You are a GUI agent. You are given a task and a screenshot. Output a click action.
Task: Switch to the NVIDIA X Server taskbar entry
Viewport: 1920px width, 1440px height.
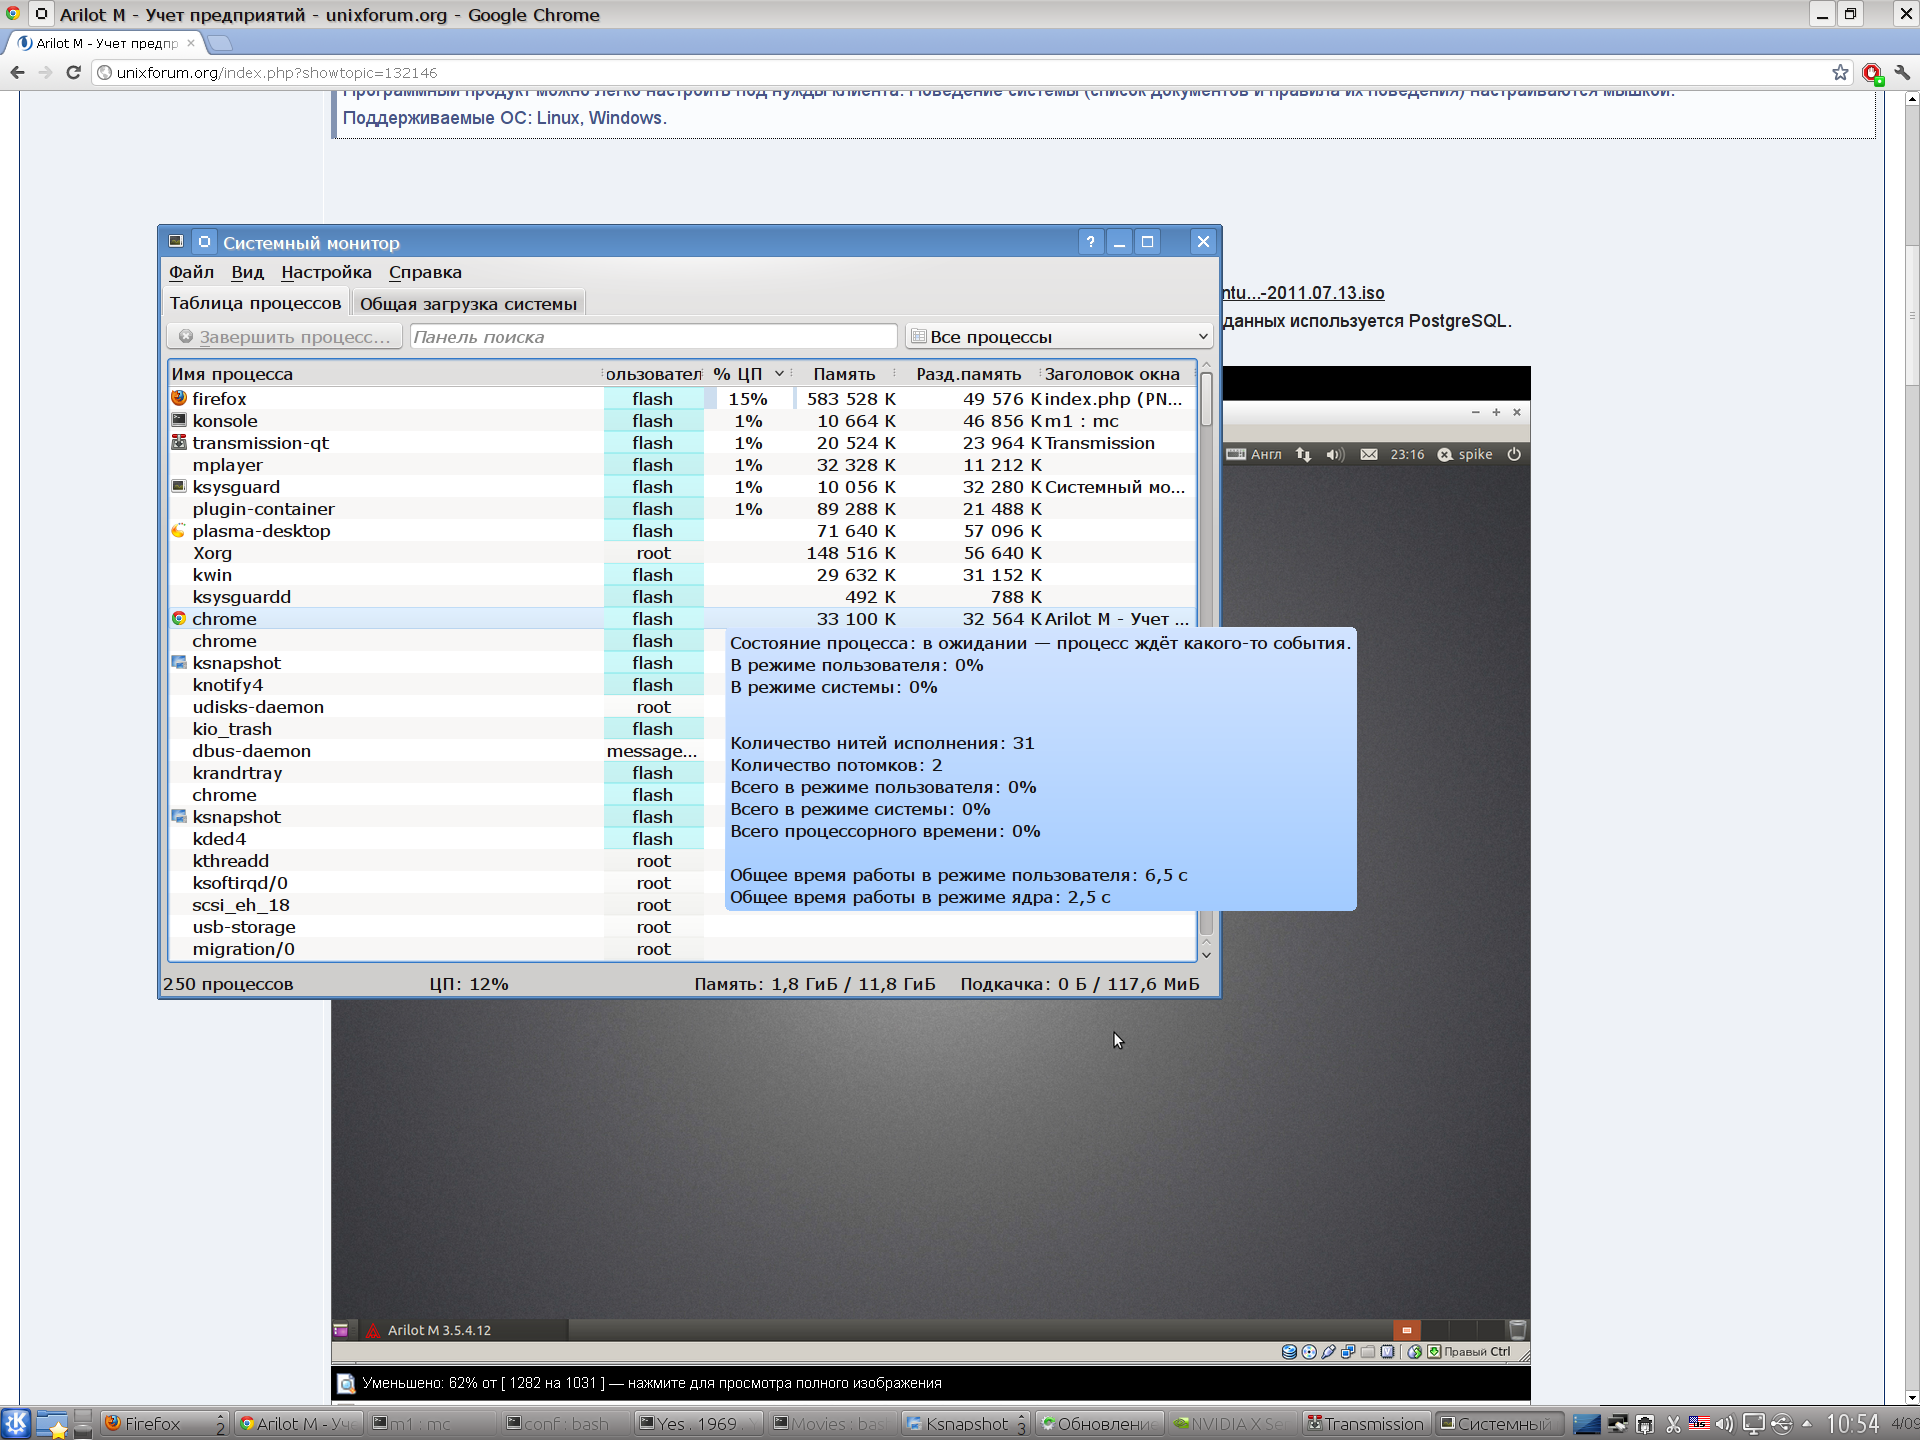(1231, 1423)
